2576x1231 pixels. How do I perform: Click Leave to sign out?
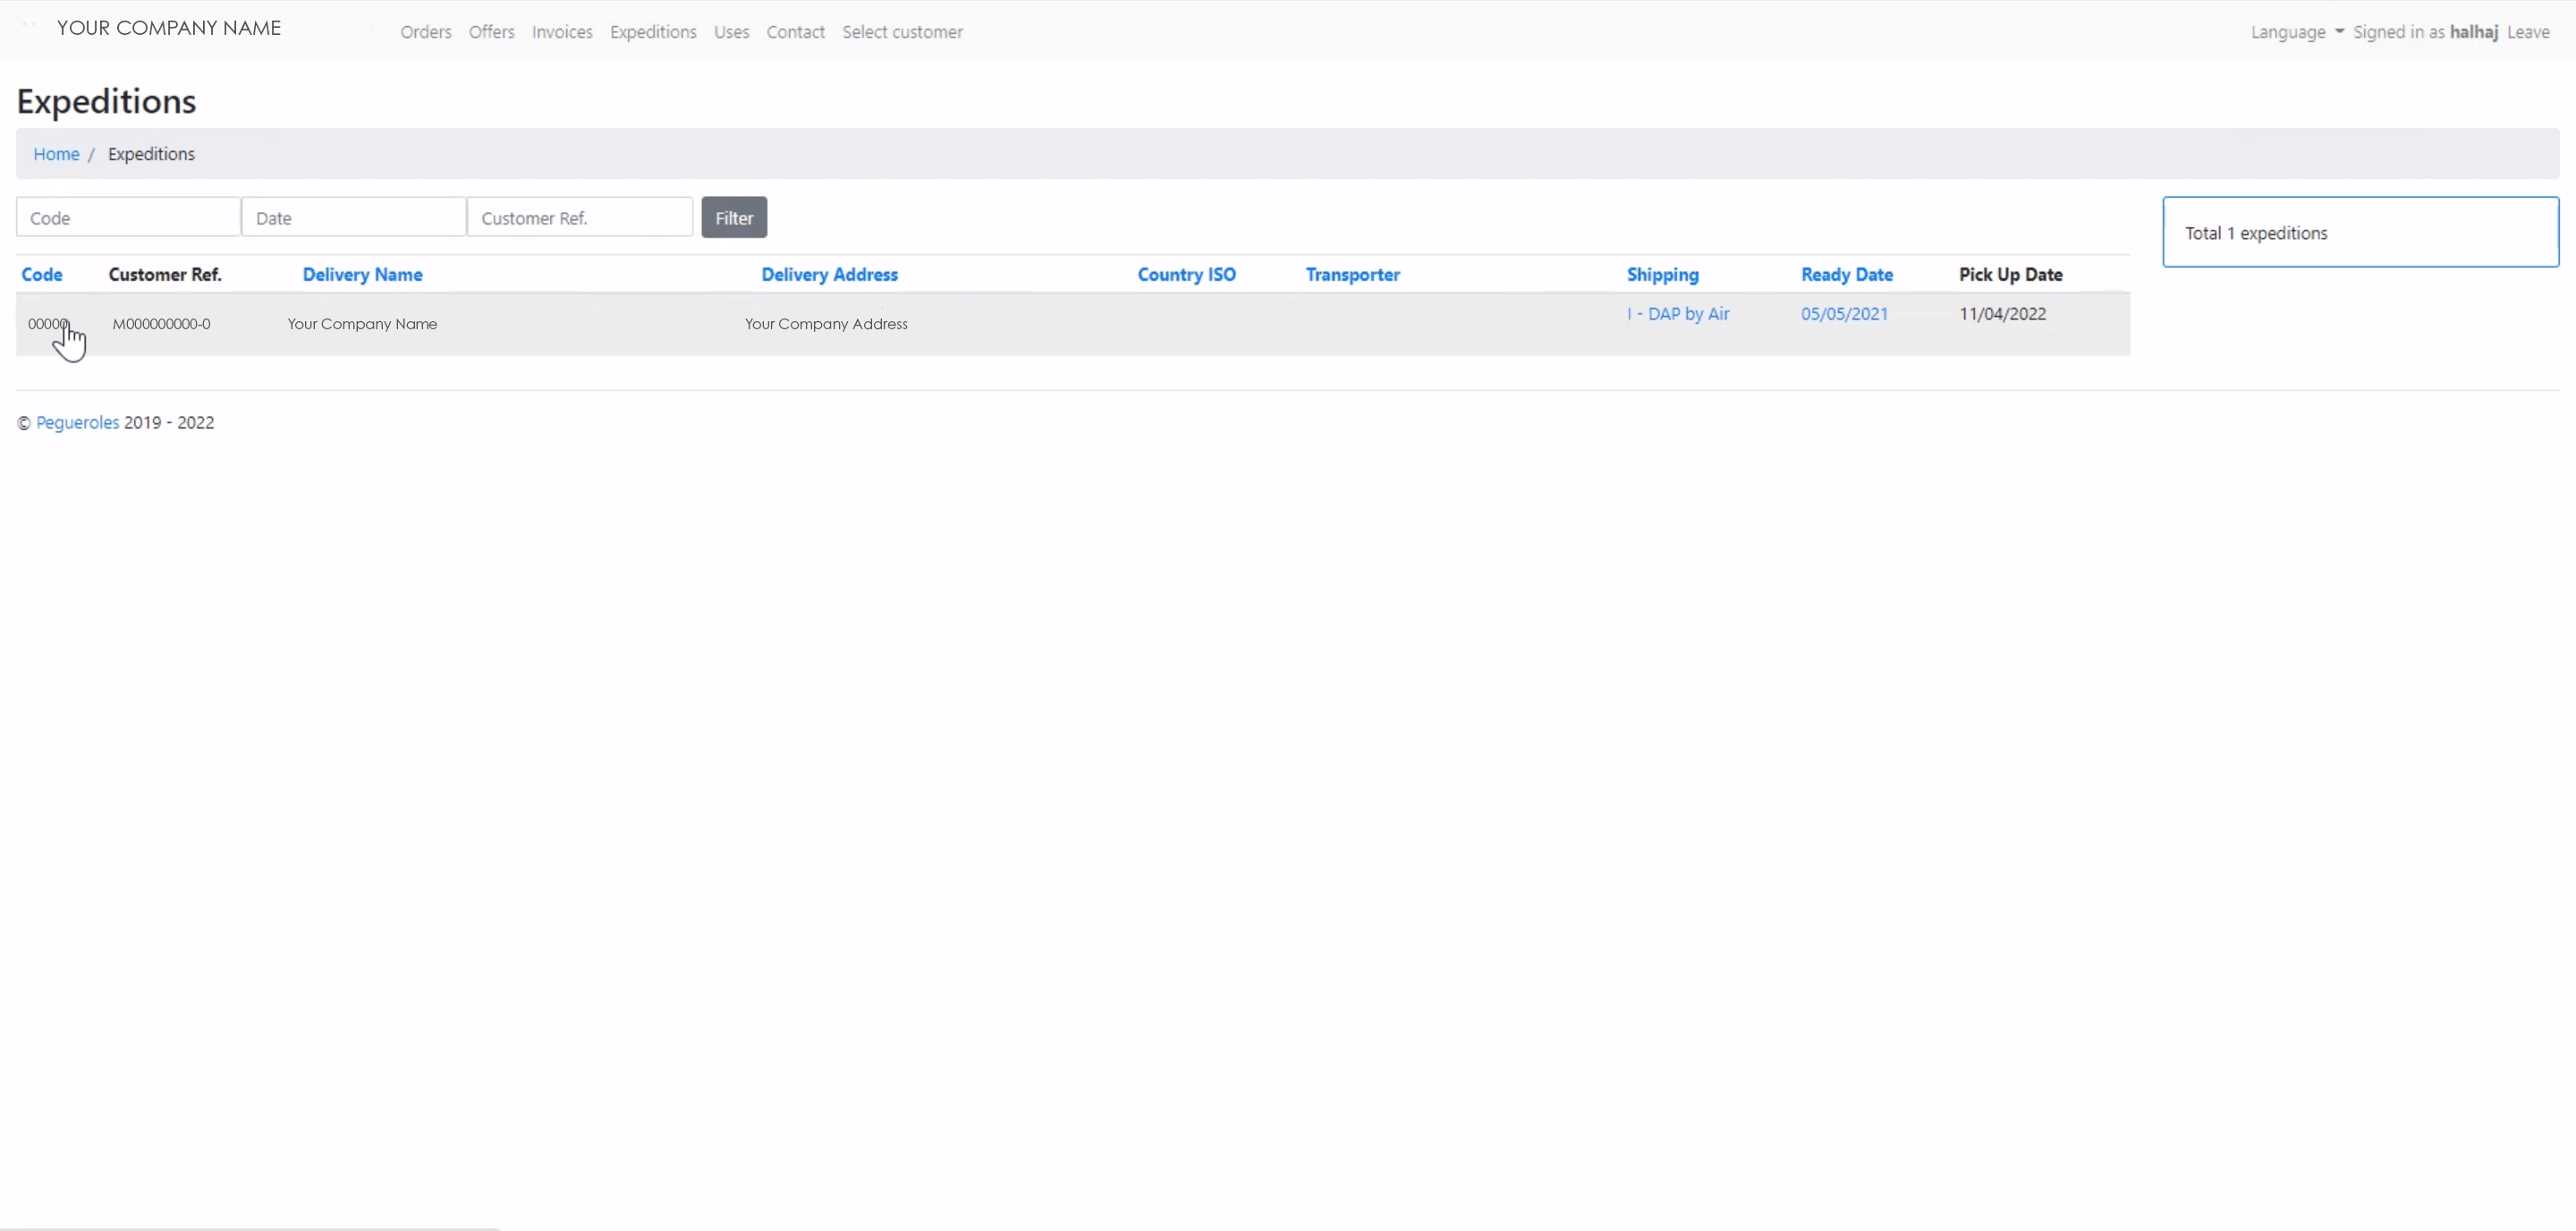pos(2527,32)
